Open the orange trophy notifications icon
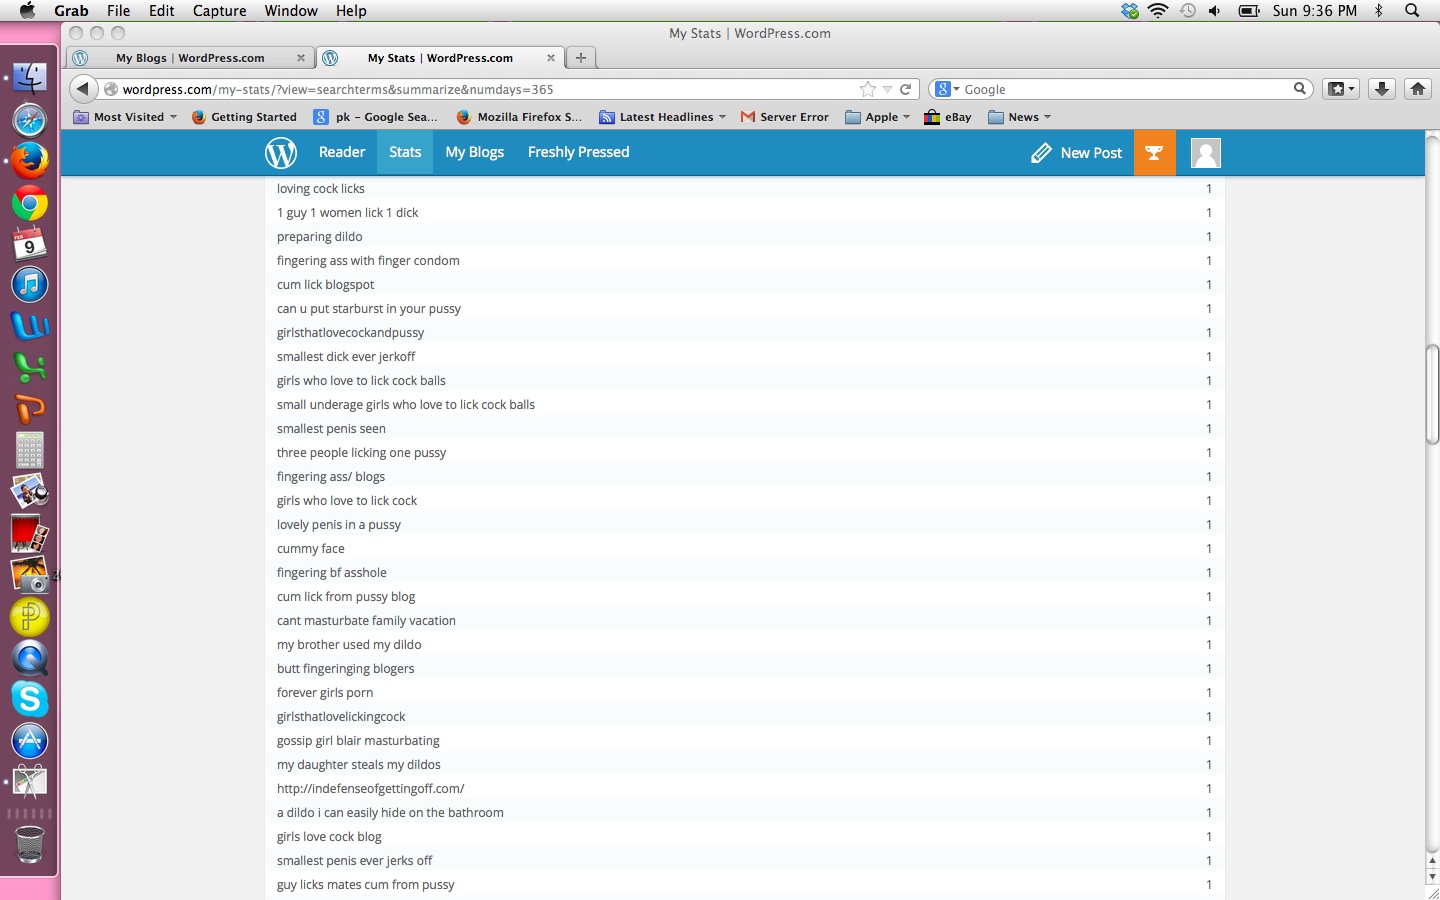 (1154, 153)
